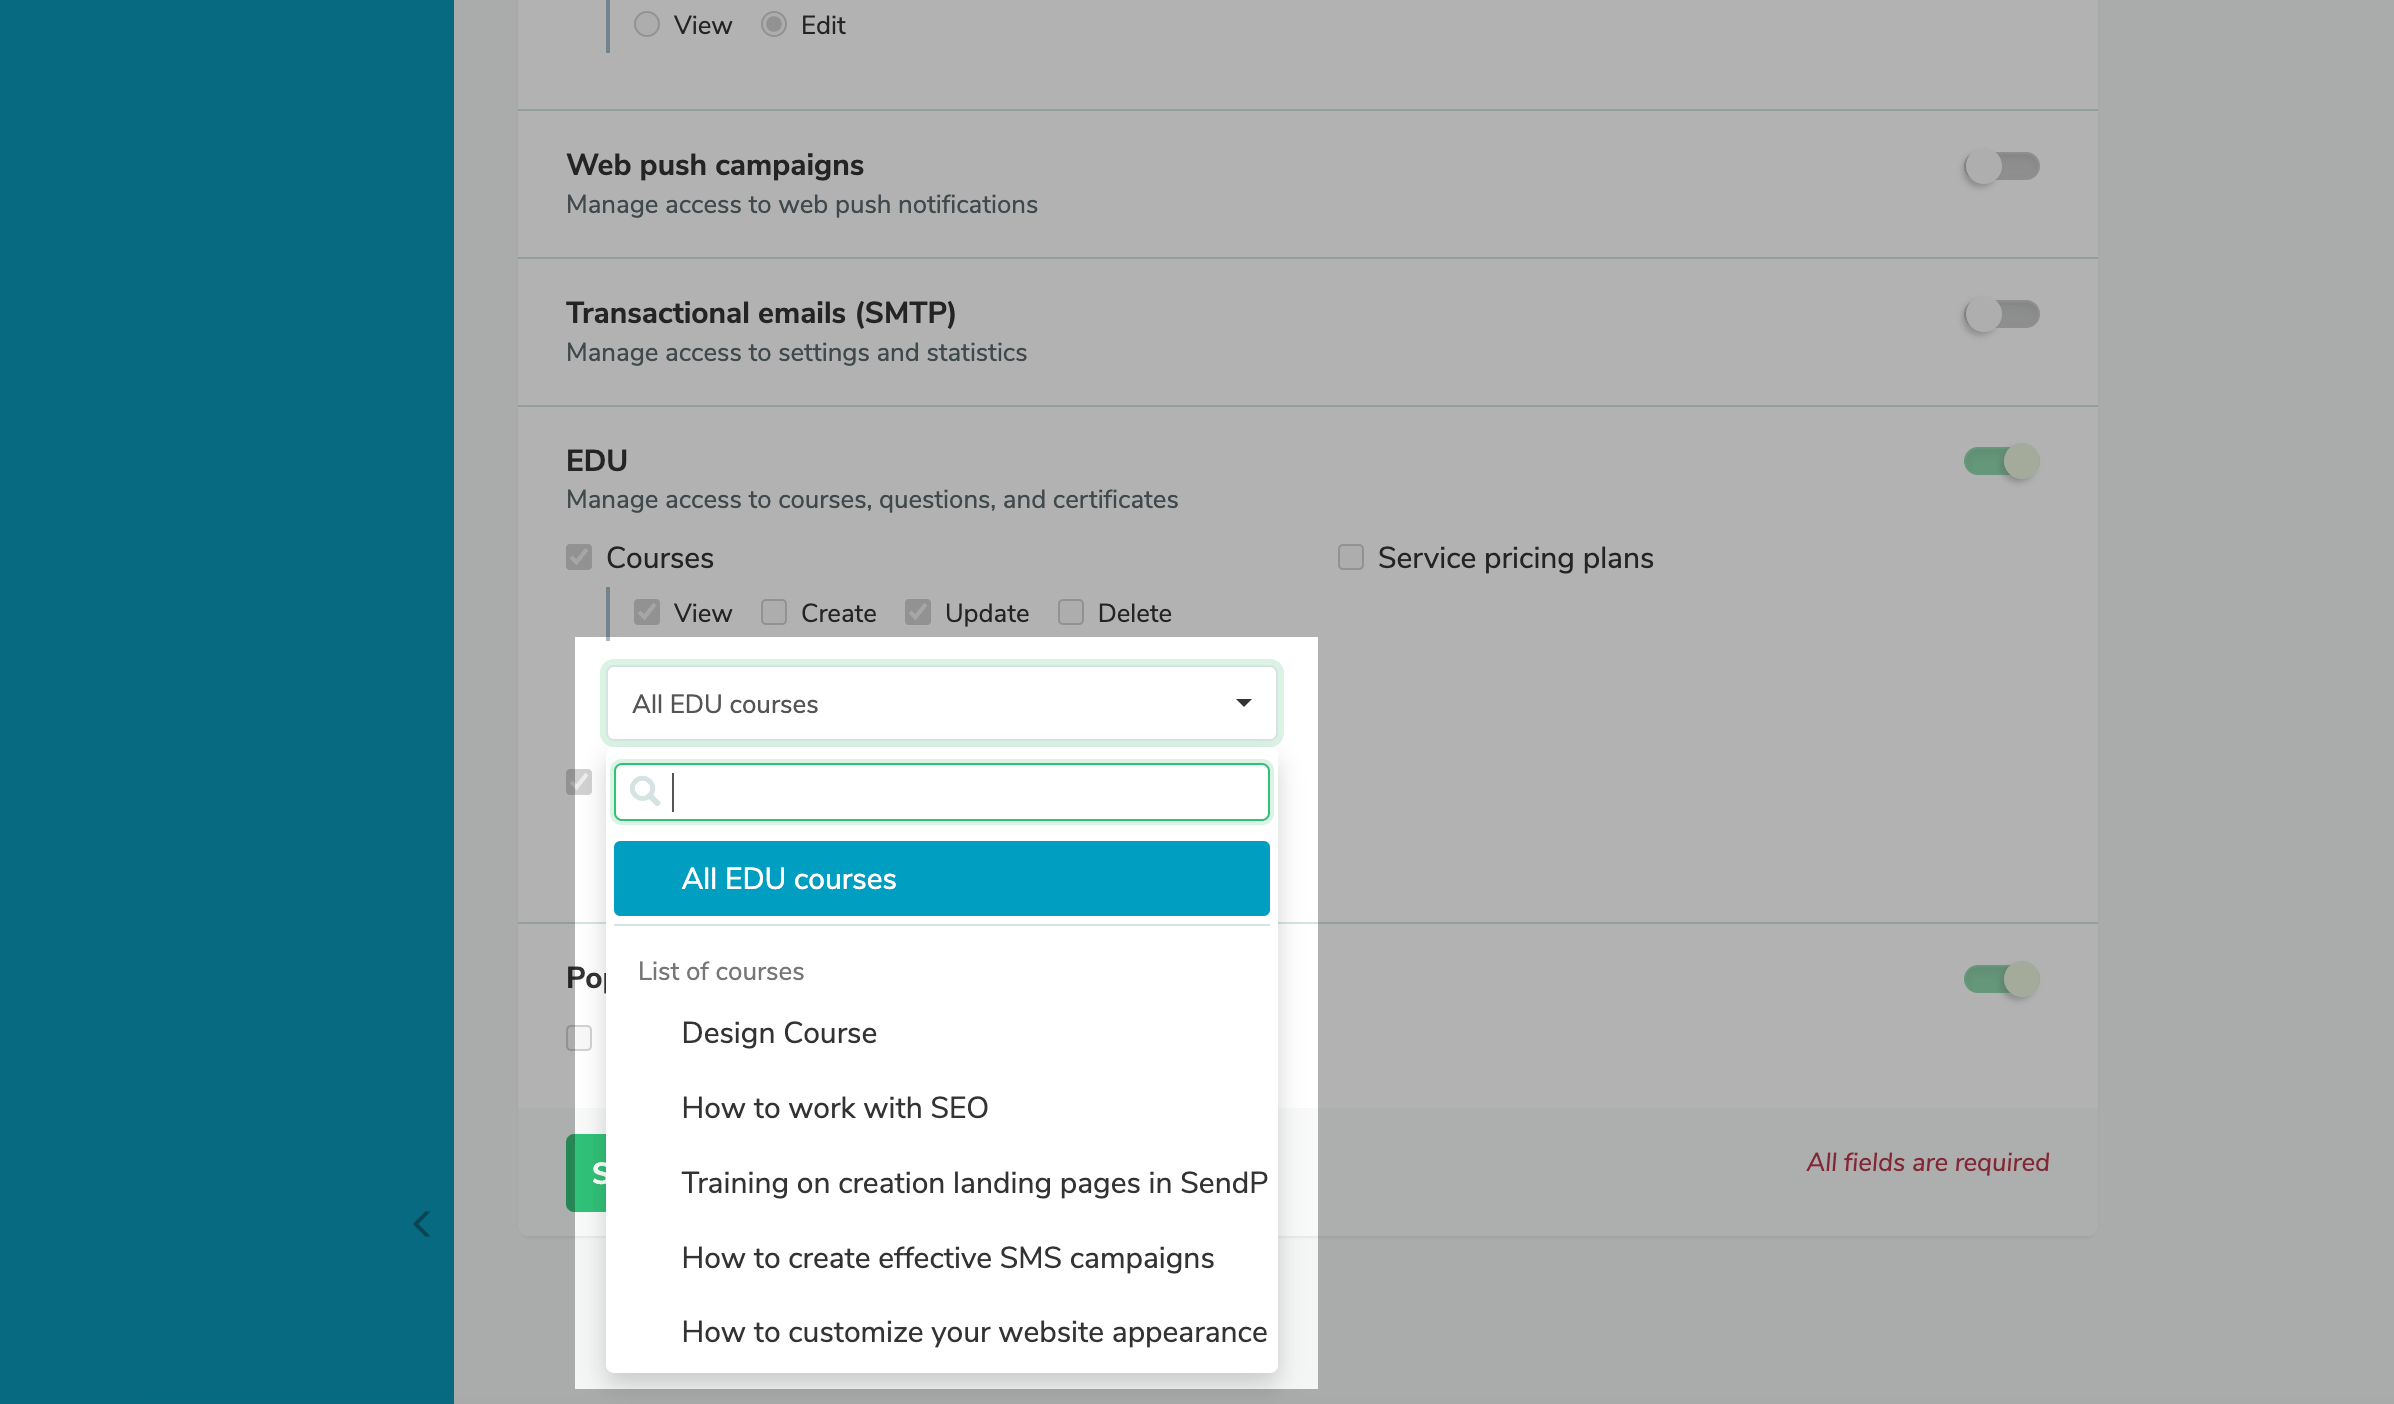The width and height of the screenshot is (2394, 1404).
Task: Click the All fields are required note
Action: [x=1928, y=1162]
